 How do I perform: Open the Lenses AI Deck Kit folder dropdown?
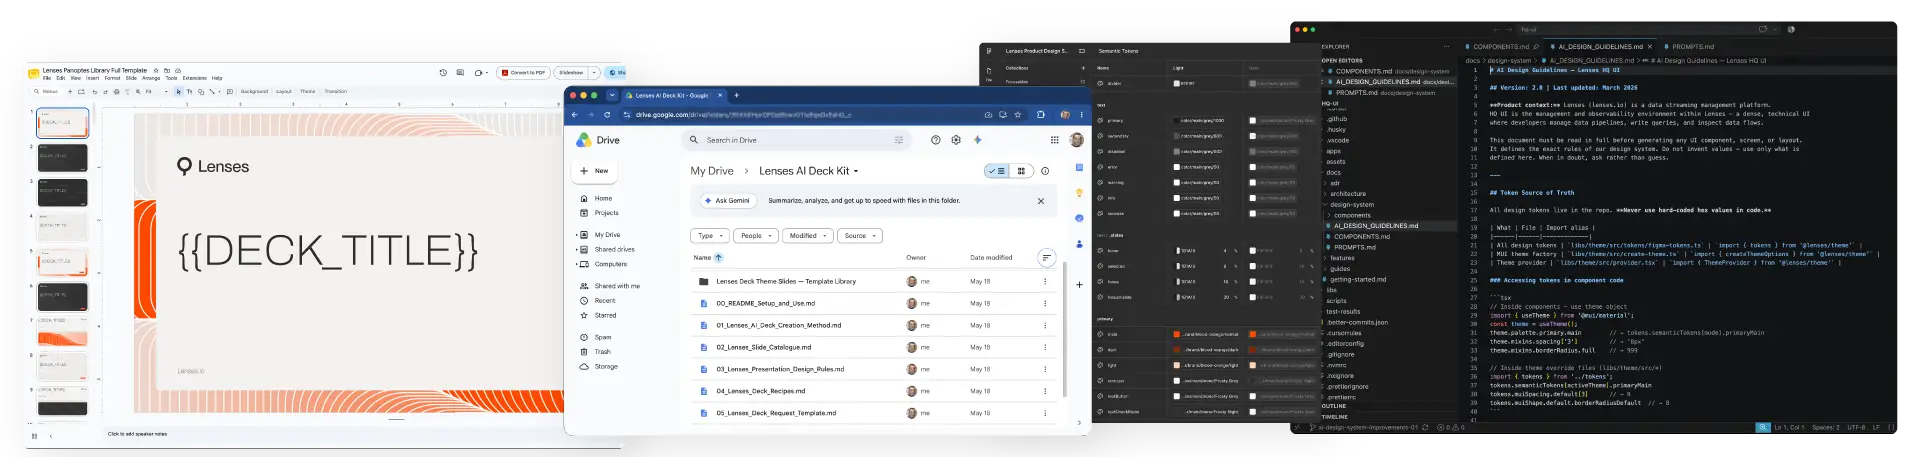pyautogui.click(x=856, y=171)
